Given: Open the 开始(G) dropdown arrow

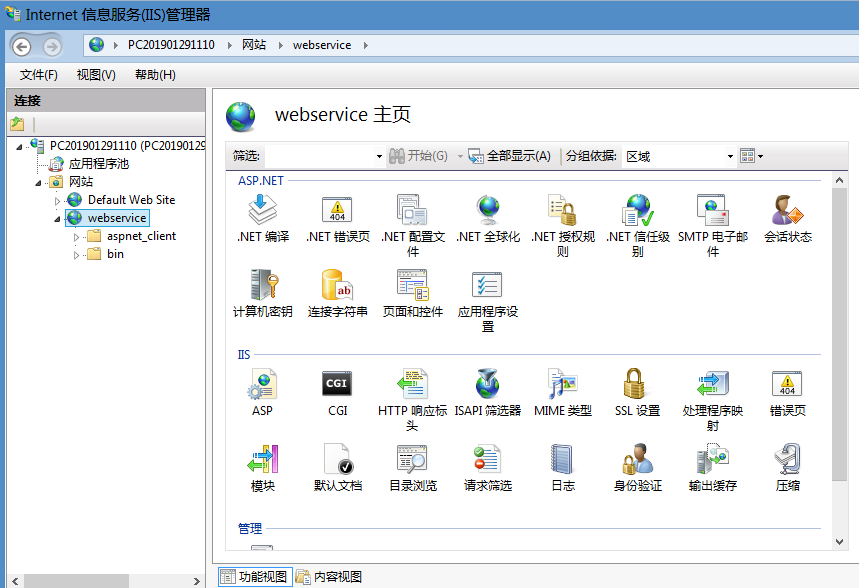Looking at the screenshot, I should 460,157.
